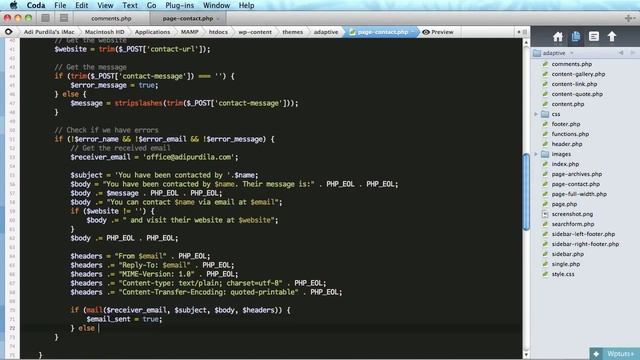
Task: Click the first toolbar view button beside window controls
Action: click(x=45, y=18)
